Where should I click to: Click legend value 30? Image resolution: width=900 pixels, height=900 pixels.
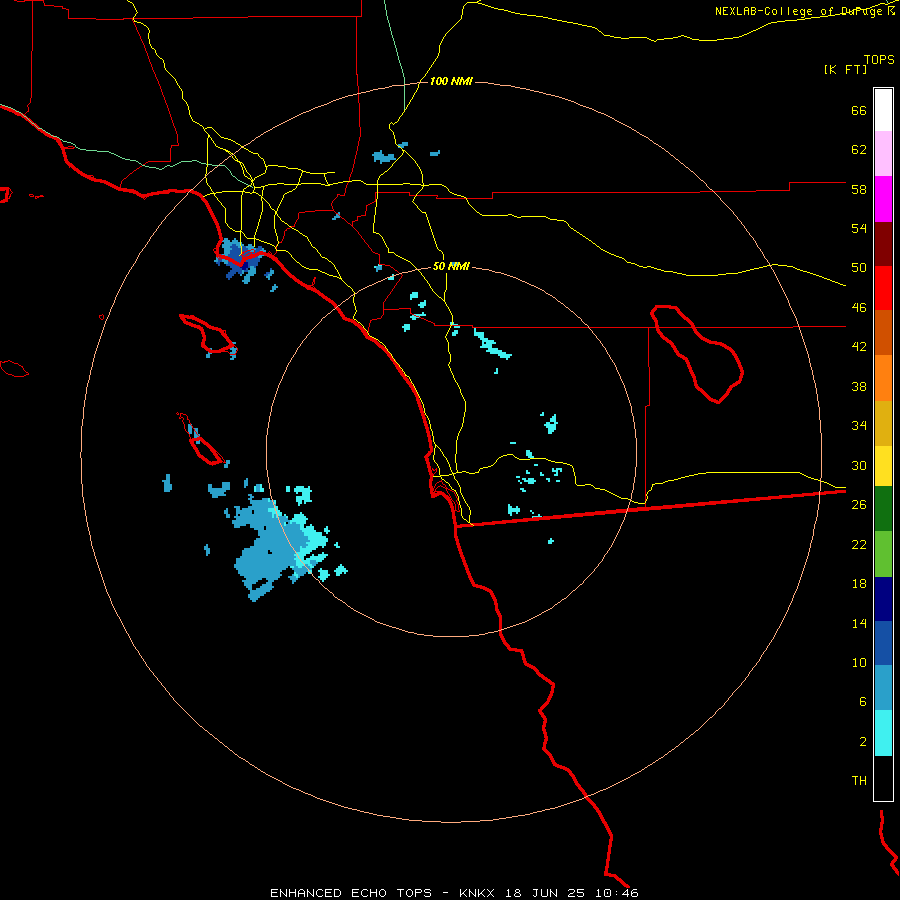pyautogui.click(x=859, y=465)
